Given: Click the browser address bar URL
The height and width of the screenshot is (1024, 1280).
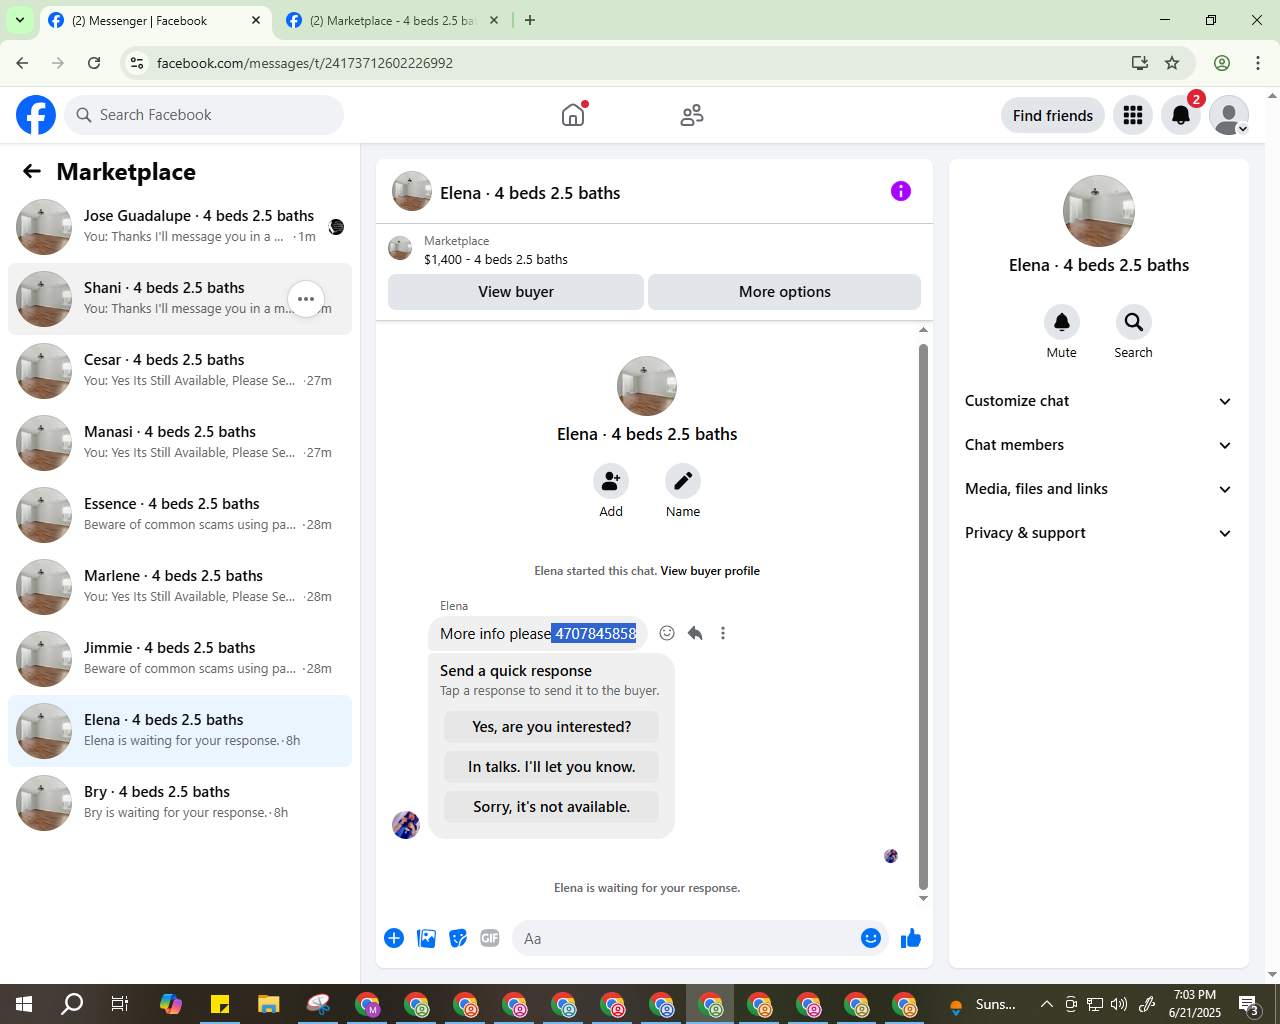Looking at the screenshot, I should [305, 63].
